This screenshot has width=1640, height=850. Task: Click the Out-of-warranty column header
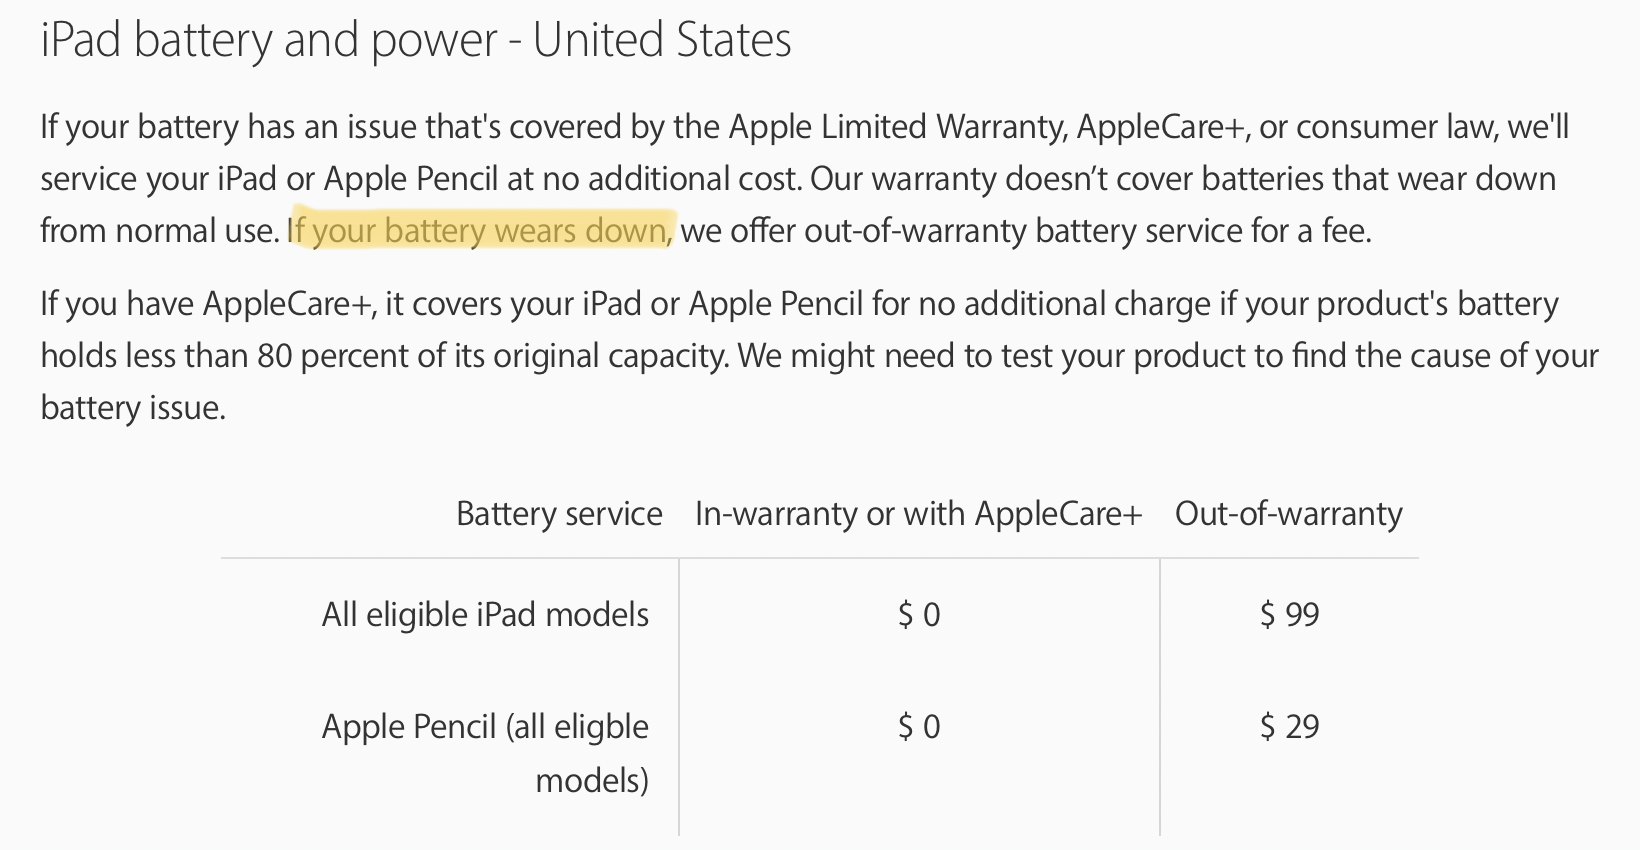pos(1289,513)
